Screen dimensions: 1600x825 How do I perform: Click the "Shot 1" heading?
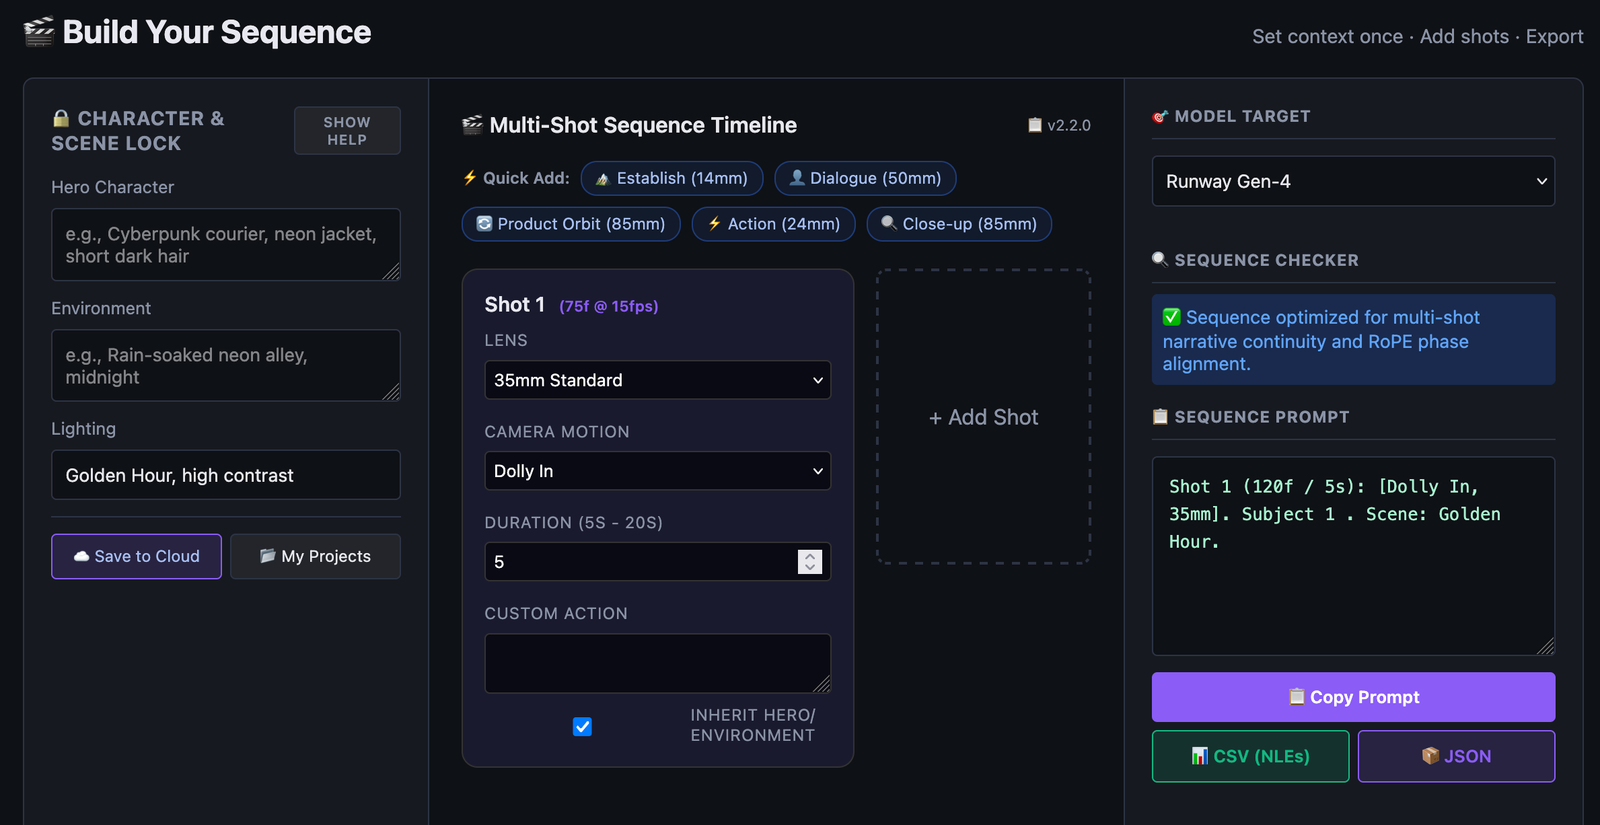tap(515, 305)
